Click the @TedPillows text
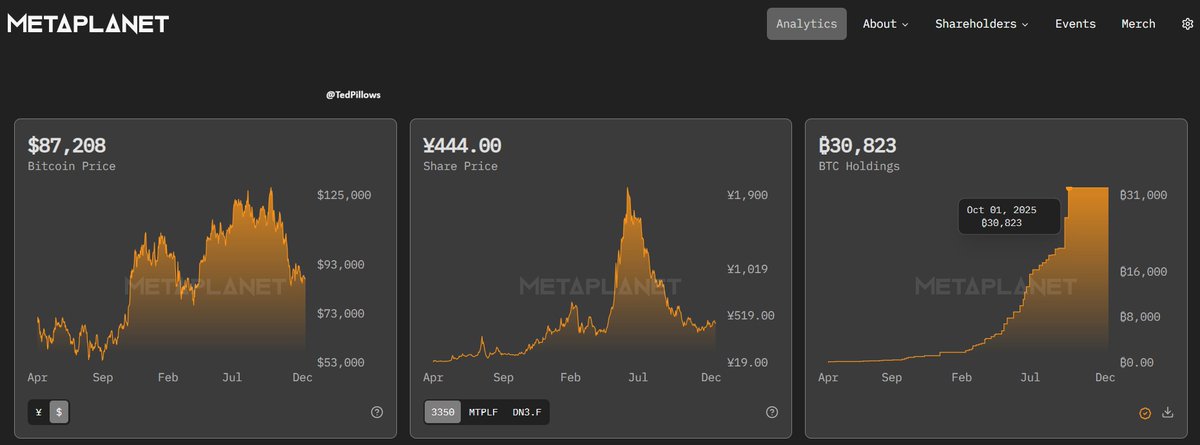Viewport: 1200px width, 445px height. pyautogui.click(x=353, y=95)
